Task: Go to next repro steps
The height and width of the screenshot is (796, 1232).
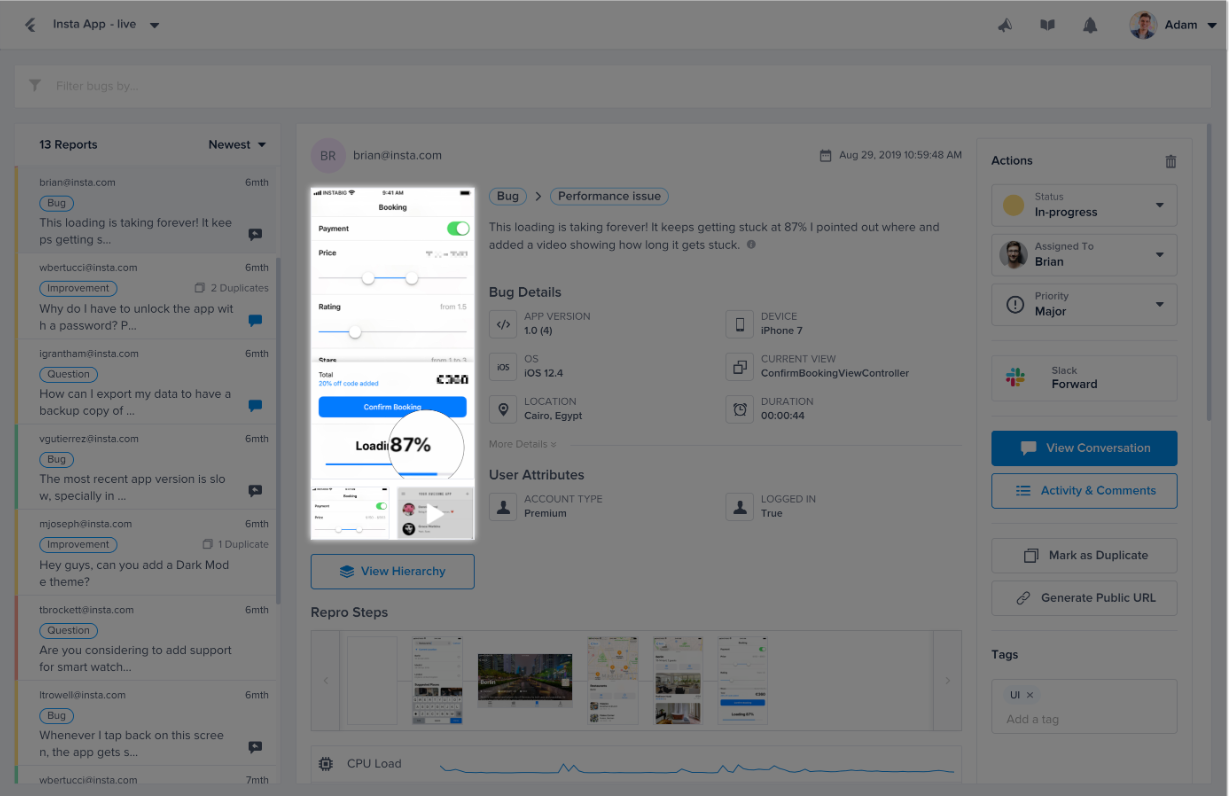Action: [x=947, y=681]
